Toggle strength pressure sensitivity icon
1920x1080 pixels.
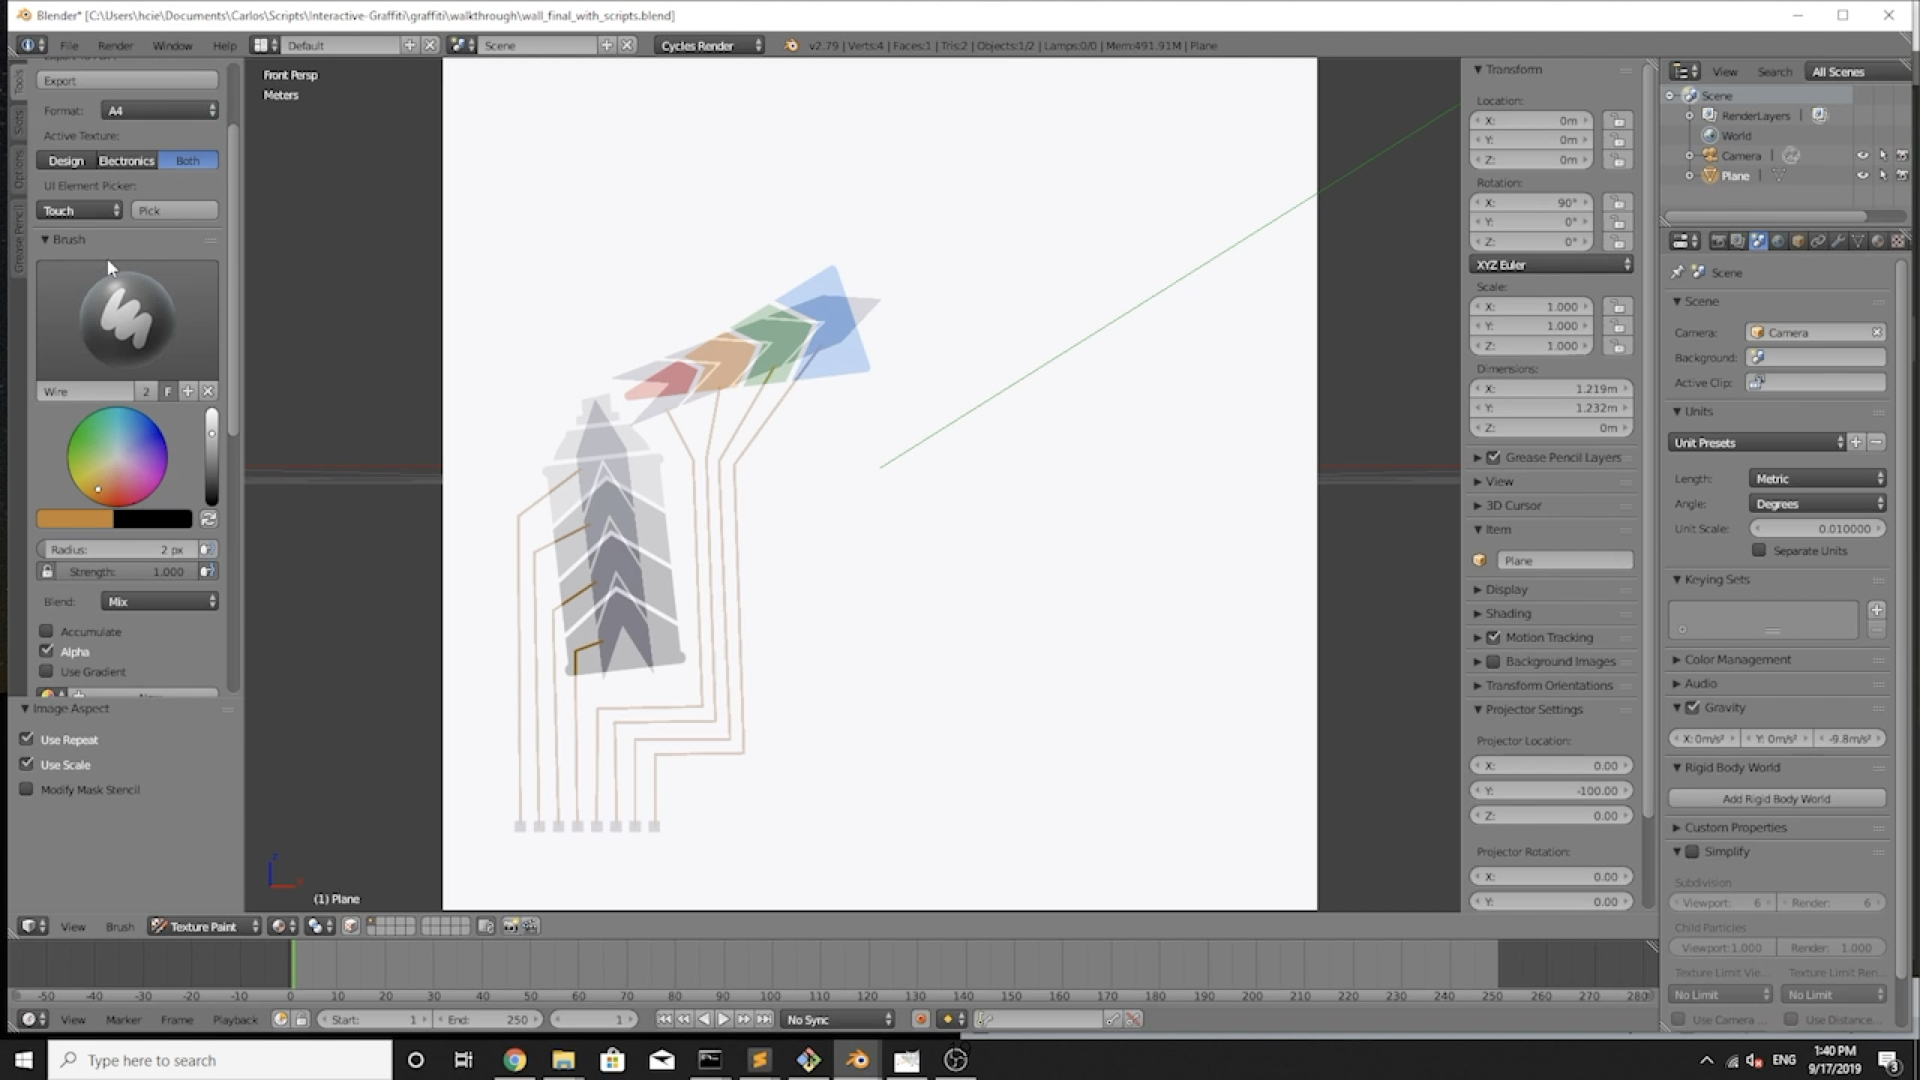click(x=207, y=571)
